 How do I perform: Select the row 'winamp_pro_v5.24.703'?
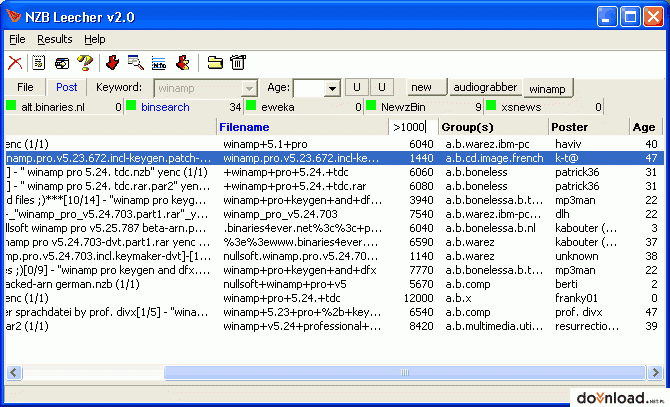click(335, 214)
